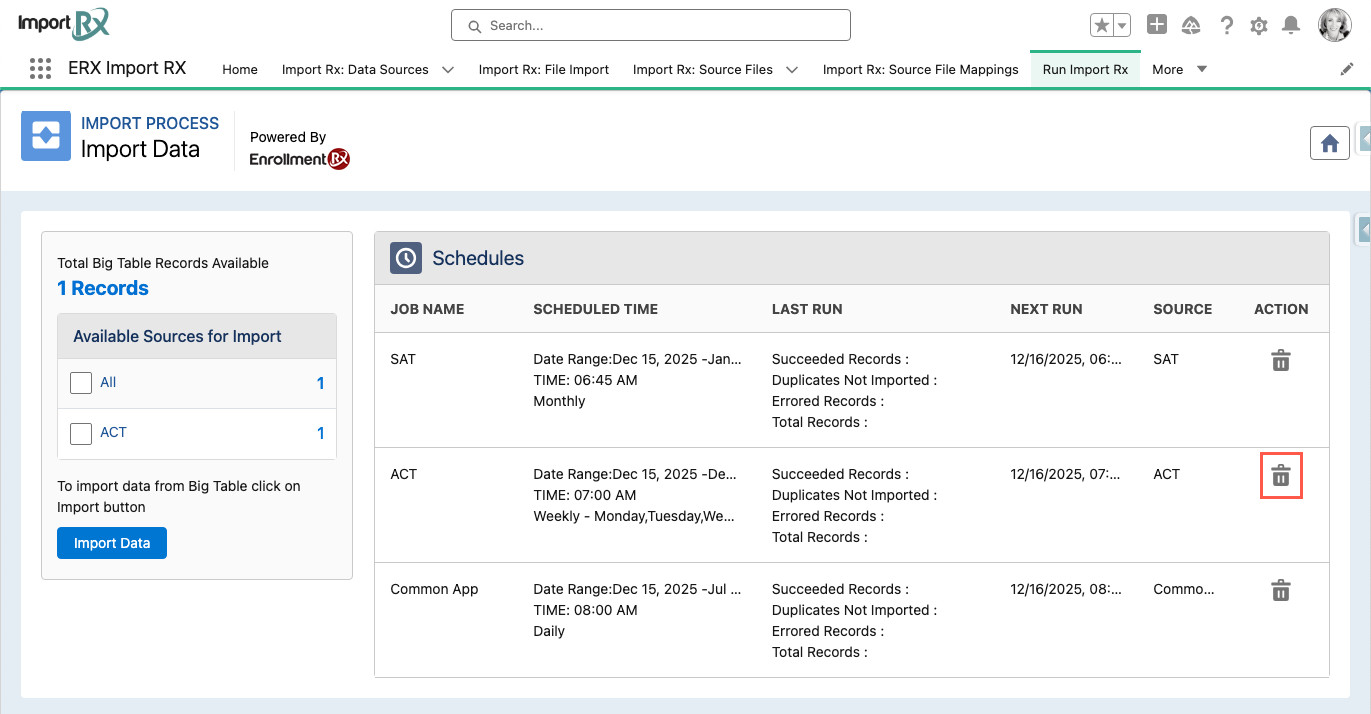1371x714 pixels.
Task: Expand Import Rx: Source Files dropdown arrow
Action: 792,70
